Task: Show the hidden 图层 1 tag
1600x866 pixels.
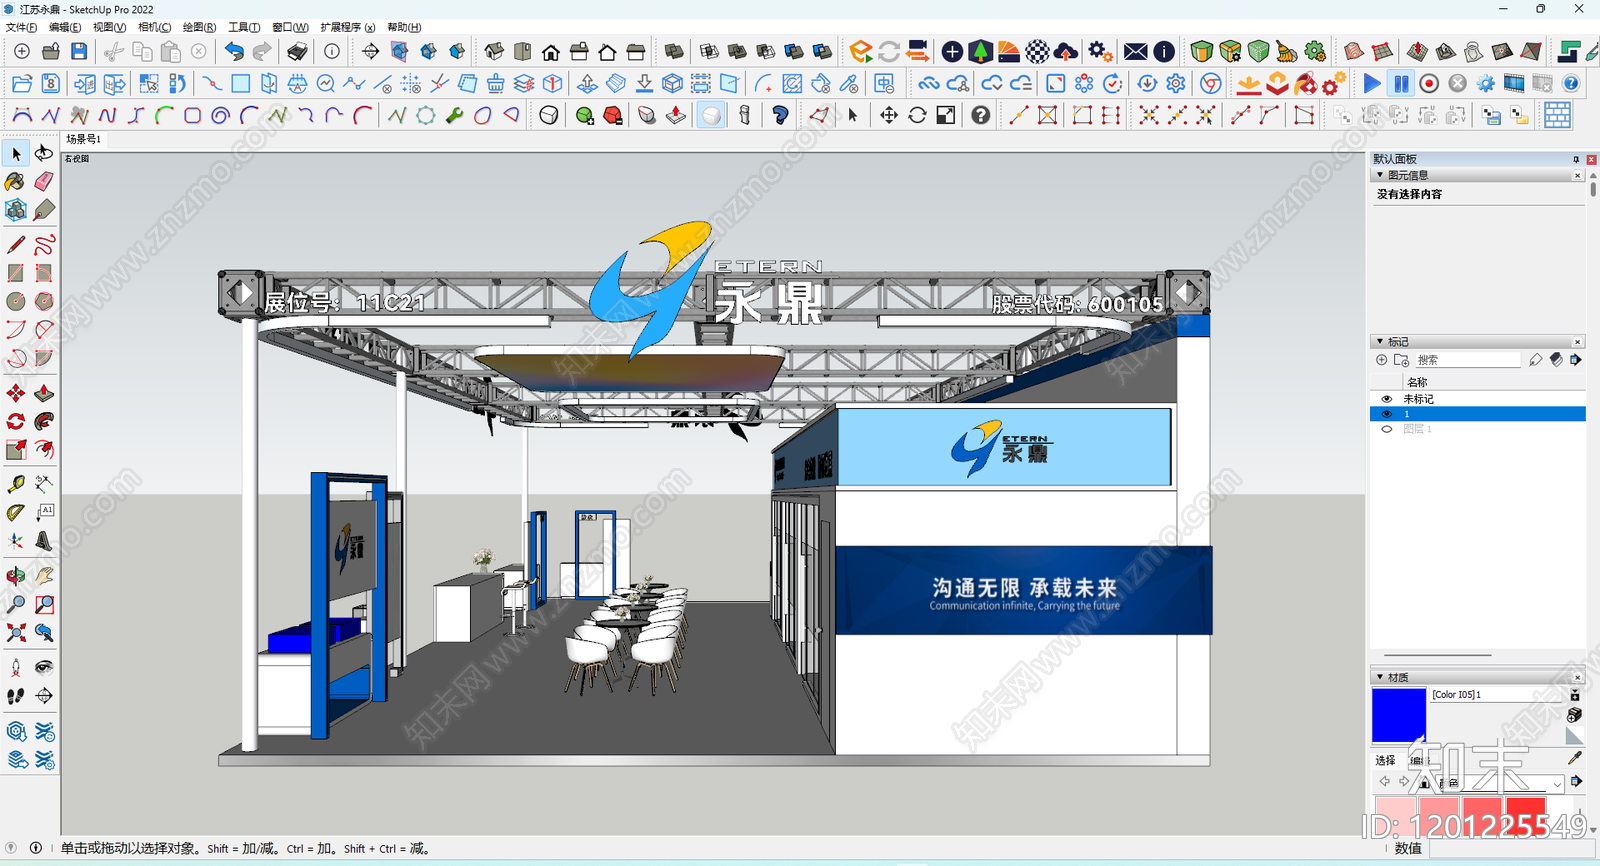Action: [x=1386, y=429]
